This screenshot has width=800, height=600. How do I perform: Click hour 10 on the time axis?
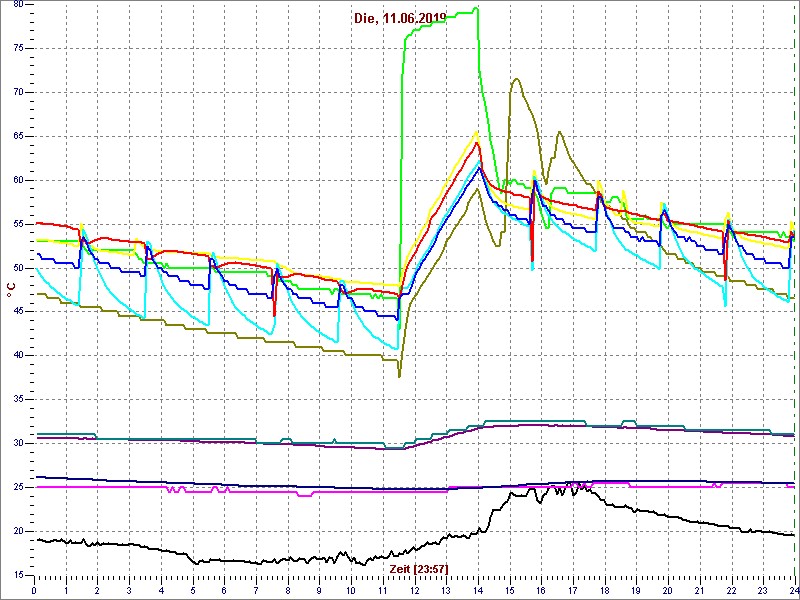tap(351, 591)
